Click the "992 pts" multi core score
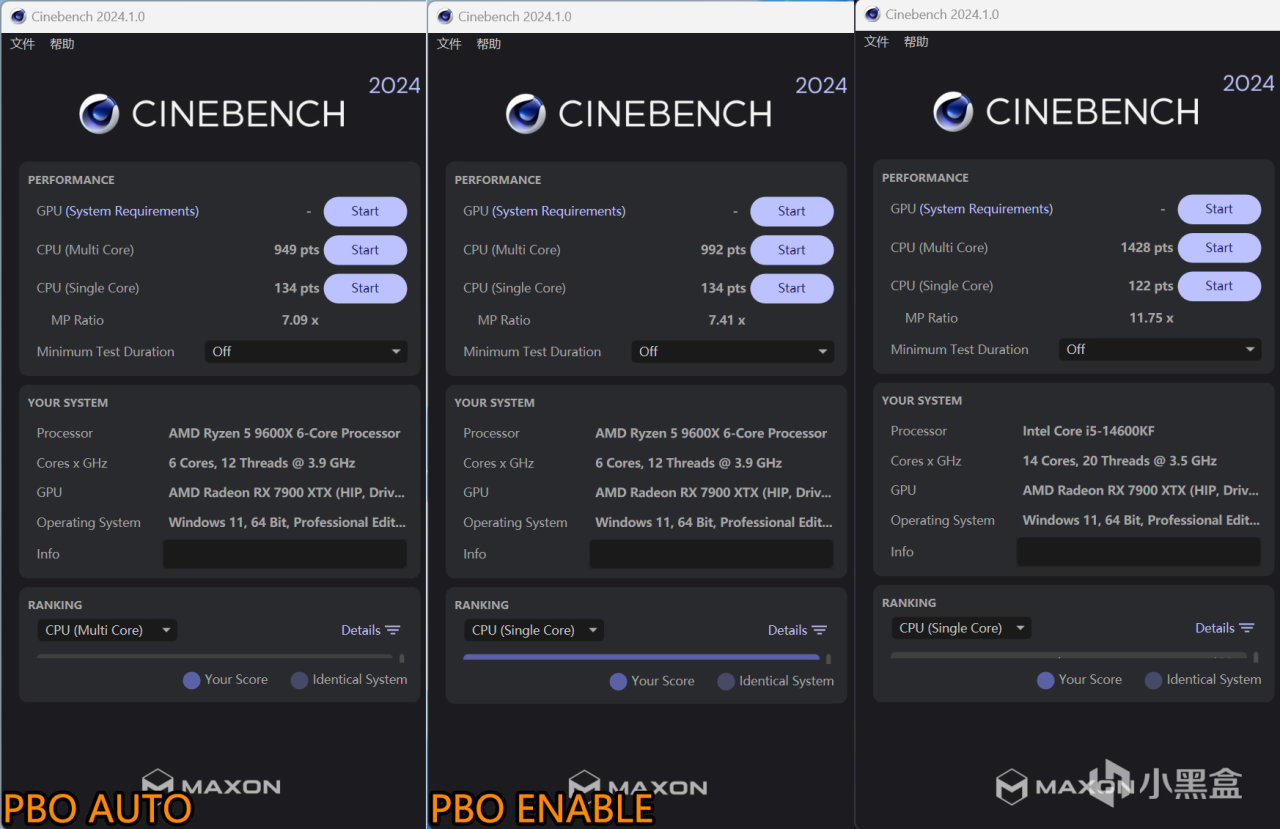This screenshot has width=1280, height=829. (x=723, y=250)
